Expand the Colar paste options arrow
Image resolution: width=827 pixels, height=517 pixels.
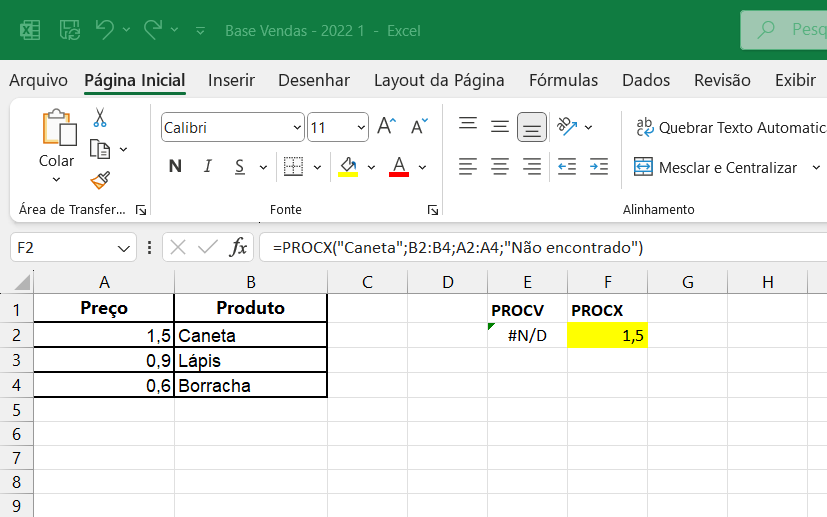pyautogui.click(x=56, y=179)
